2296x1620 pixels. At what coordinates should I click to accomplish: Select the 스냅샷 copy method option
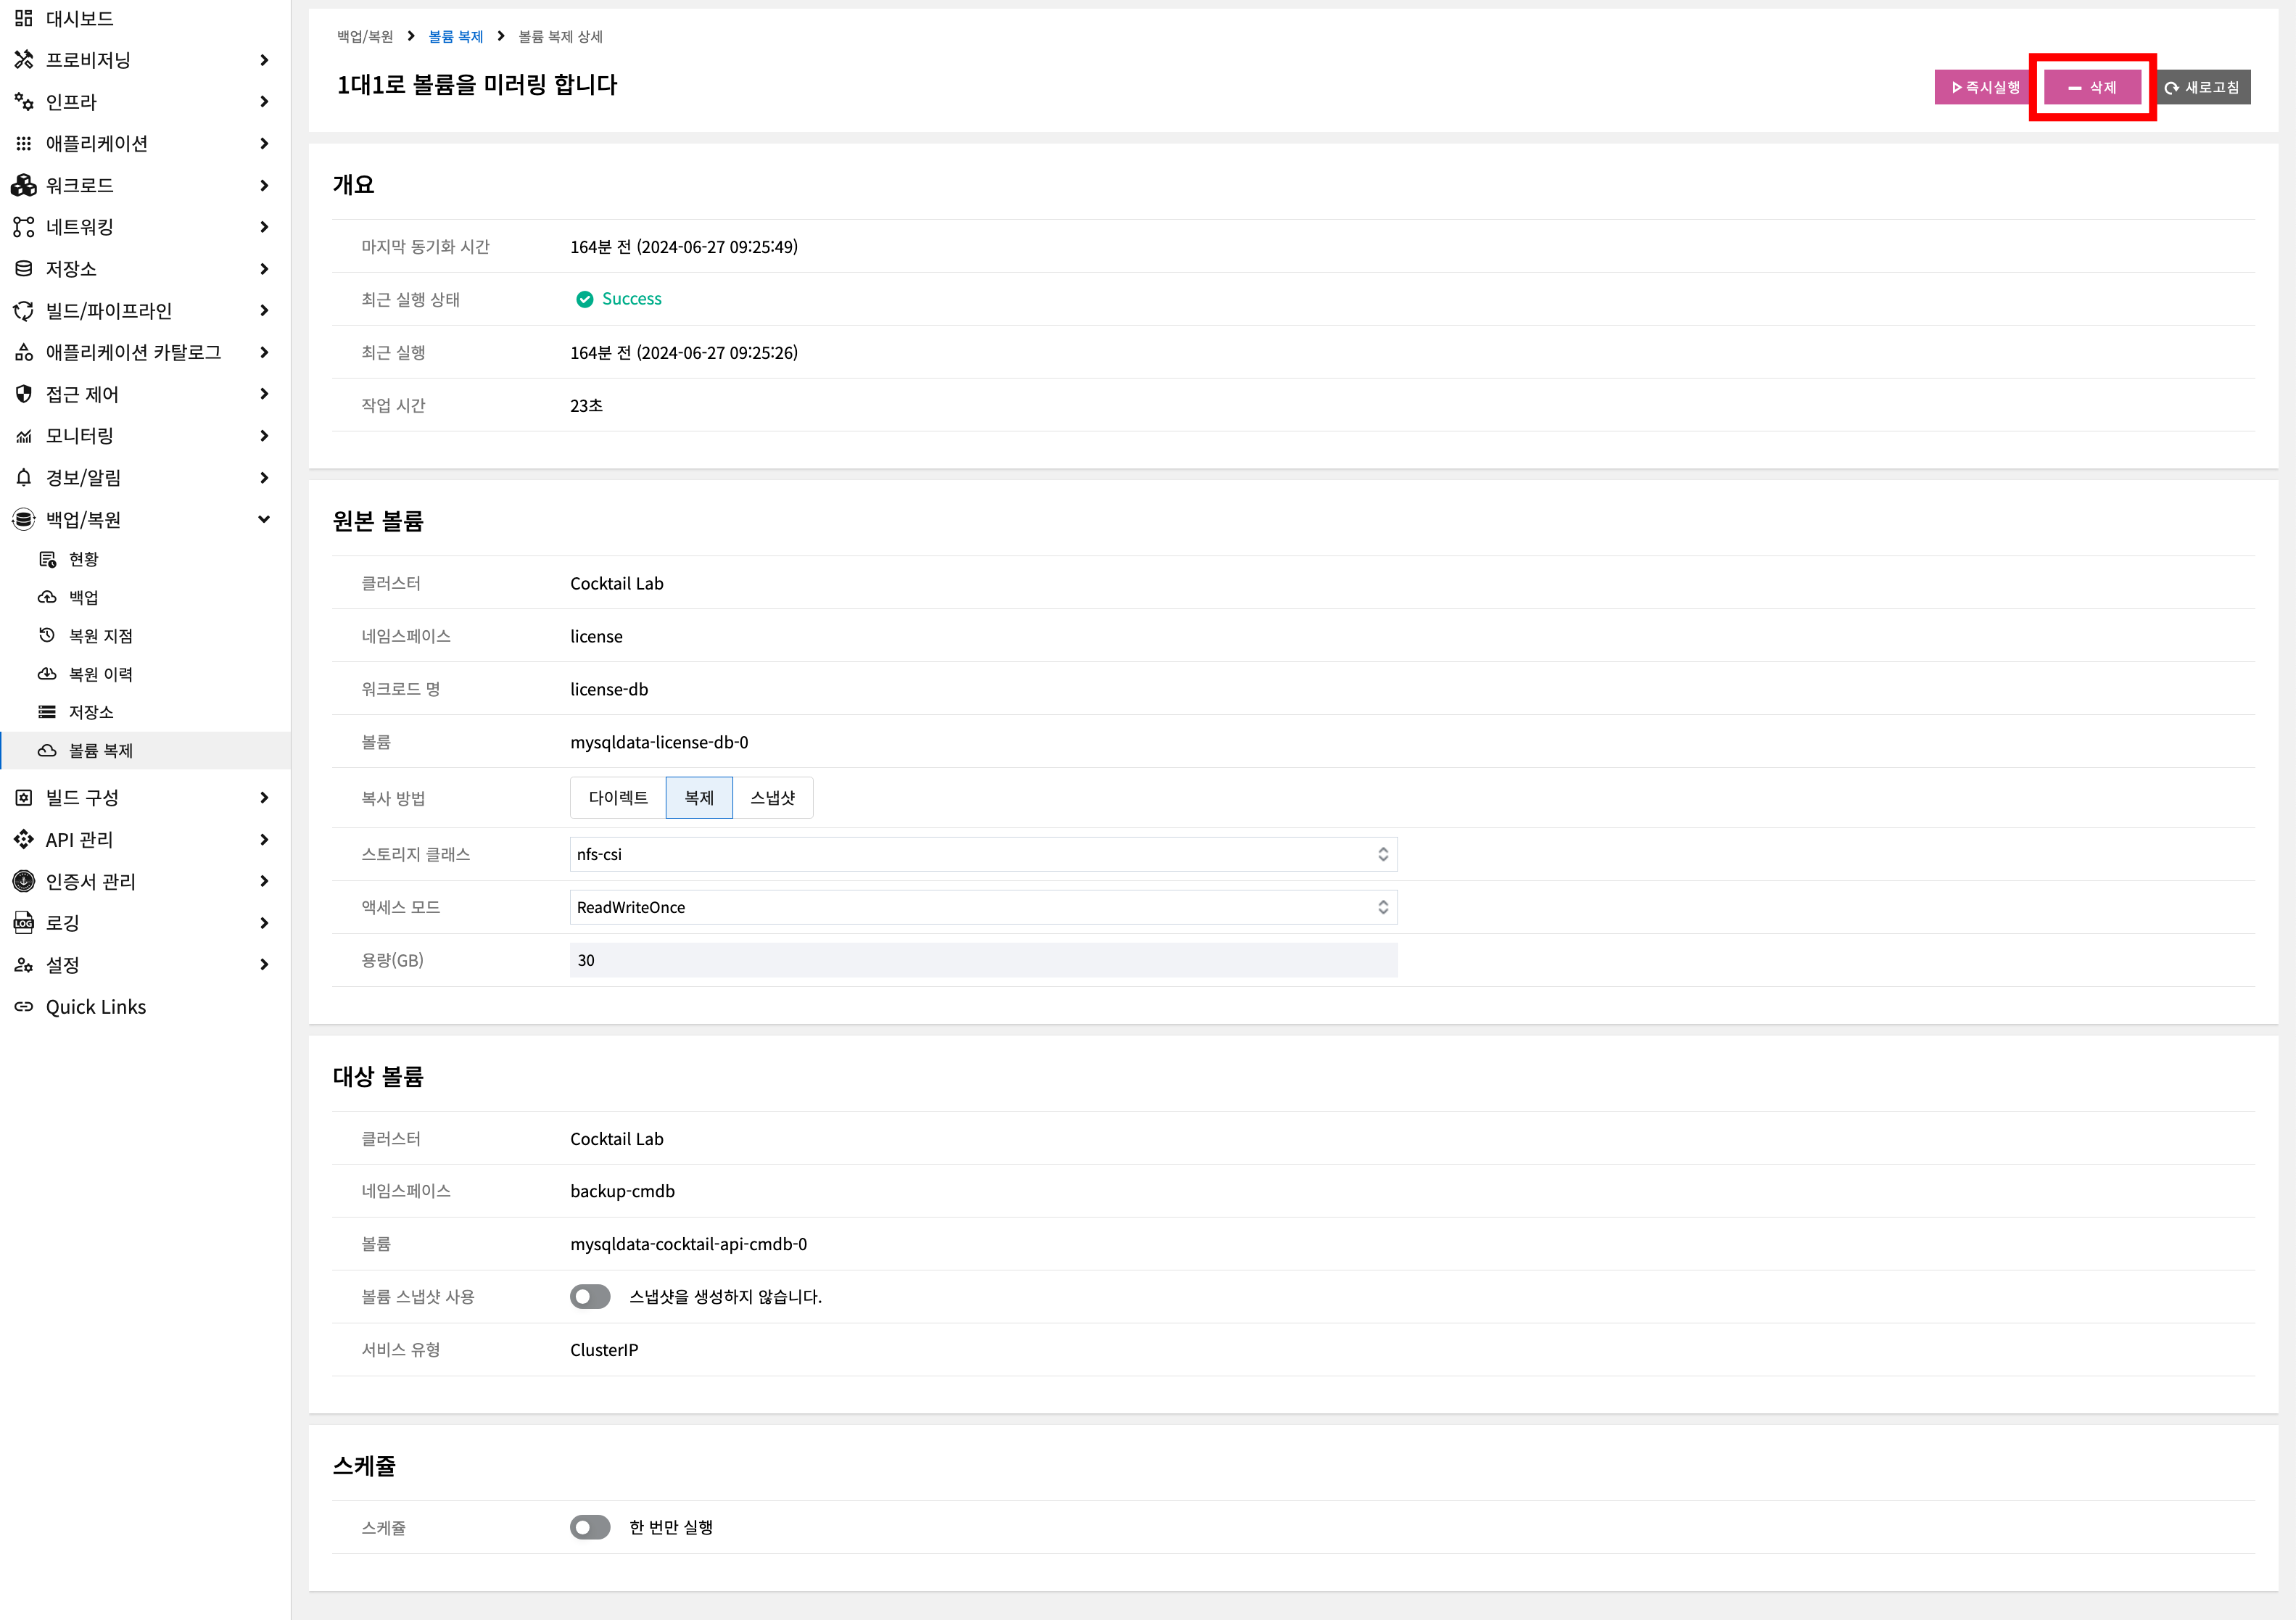(772, 798)
